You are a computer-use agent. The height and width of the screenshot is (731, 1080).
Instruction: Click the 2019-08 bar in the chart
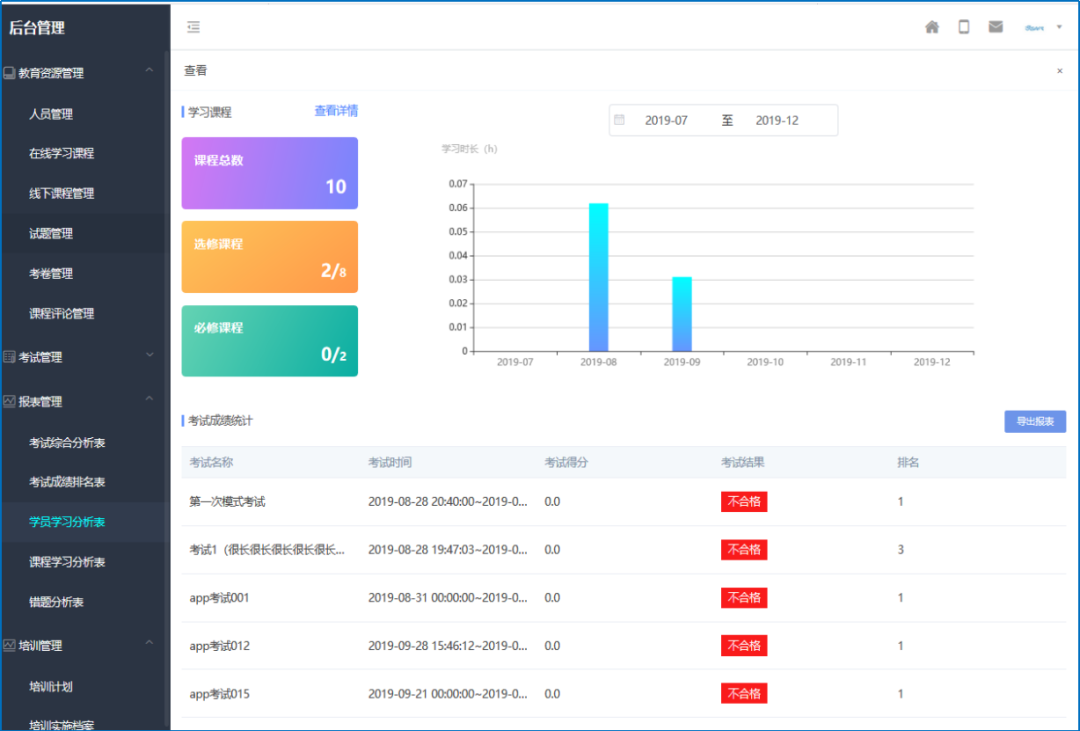(x=599, y=277)
